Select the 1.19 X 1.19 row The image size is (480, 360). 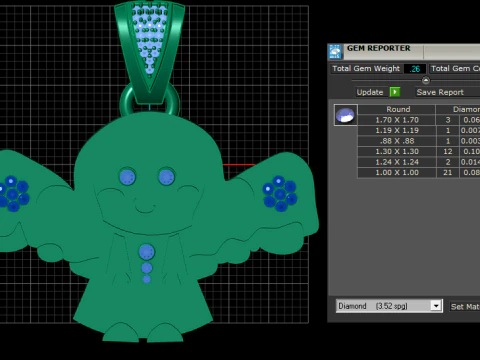tap(419, 130)
